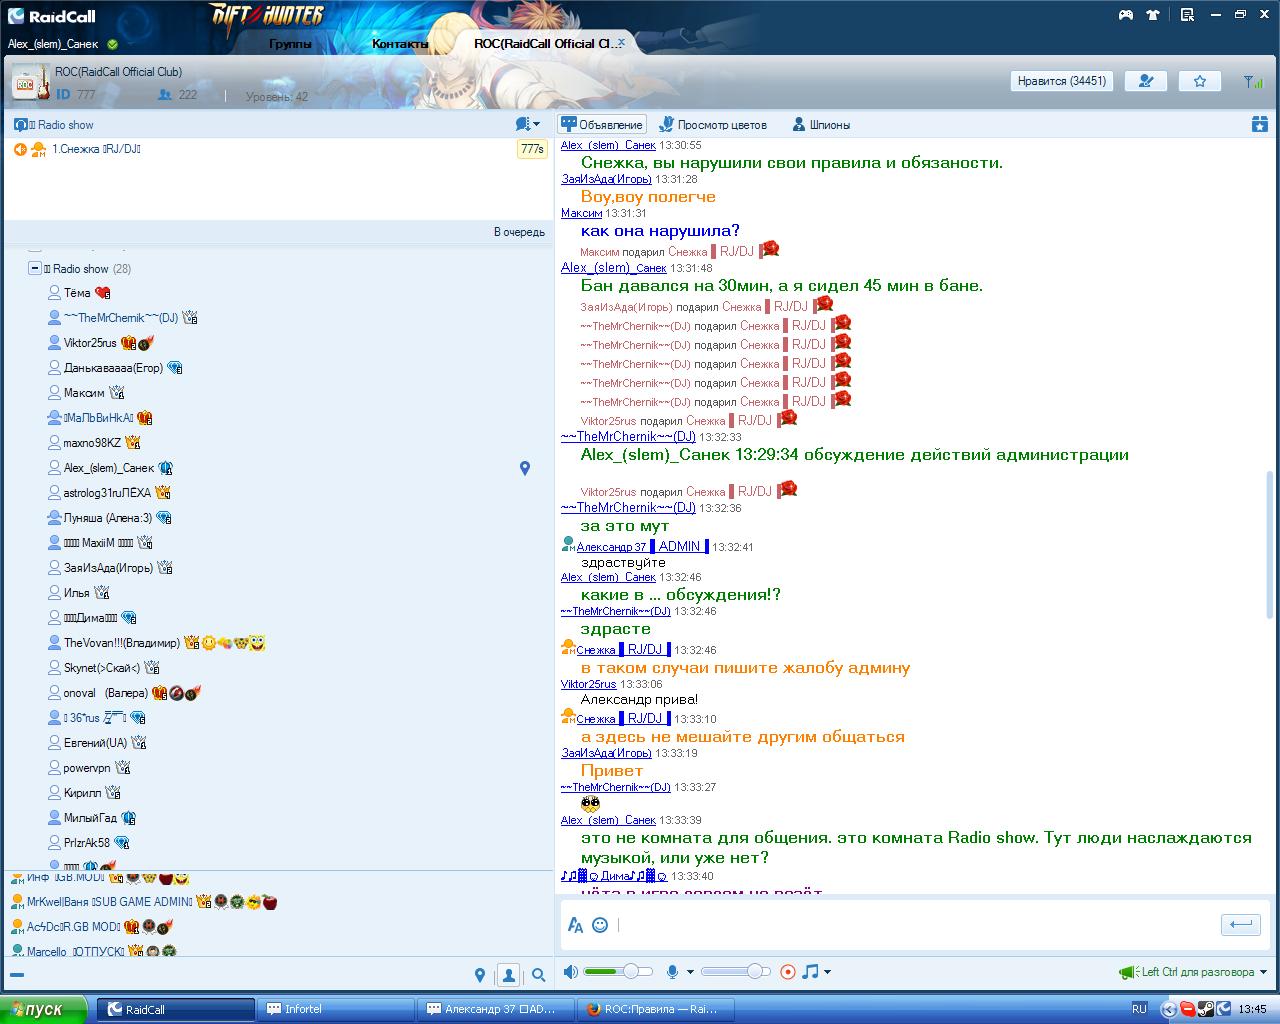Screen dimensions: 1280x1024
Task: Open the skin (t-shirt) settings icon
Action: (x=1153, y=15)
